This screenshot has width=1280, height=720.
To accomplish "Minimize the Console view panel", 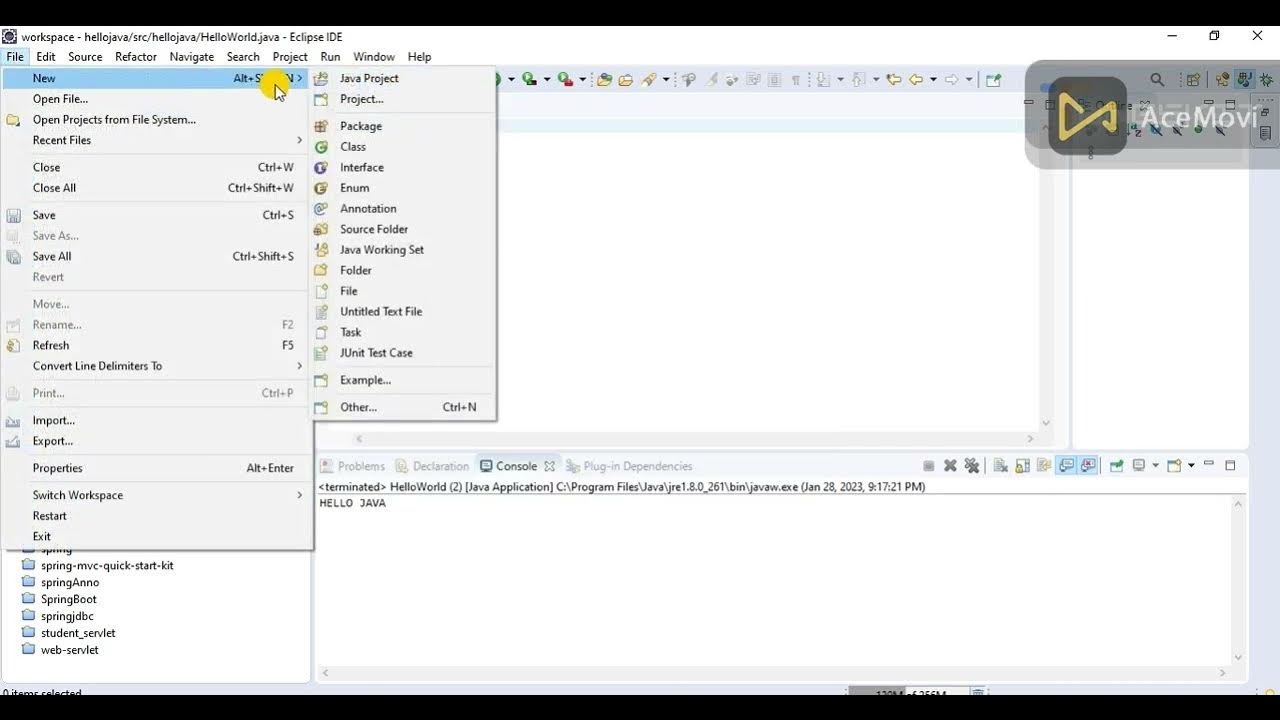I will [x=1208, y=465].
